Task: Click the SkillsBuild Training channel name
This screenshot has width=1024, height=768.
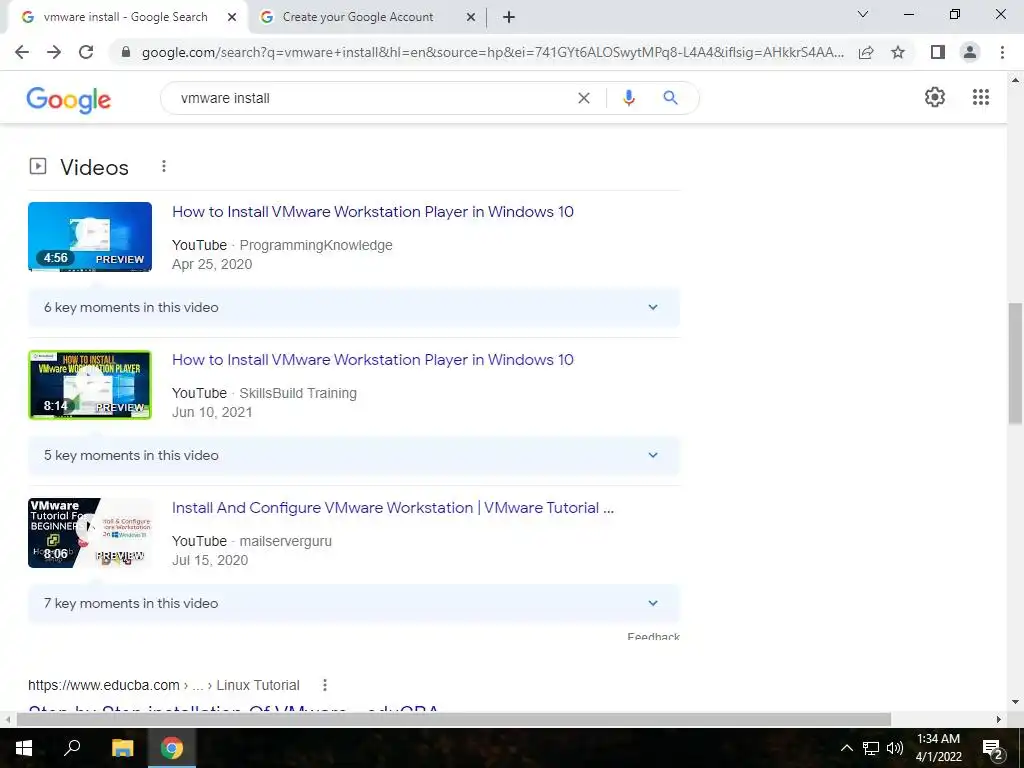Action: pos(298,393)
